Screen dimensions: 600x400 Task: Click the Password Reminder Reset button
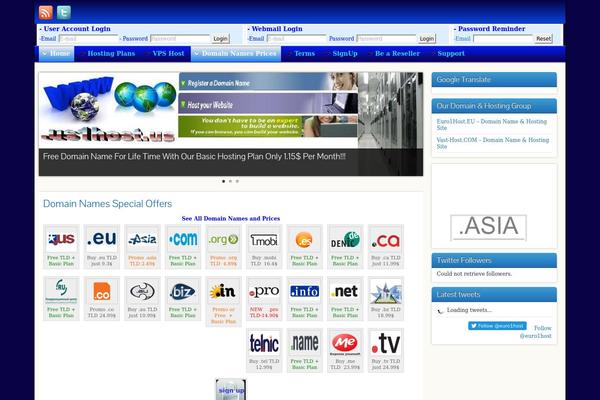[543, 39]
